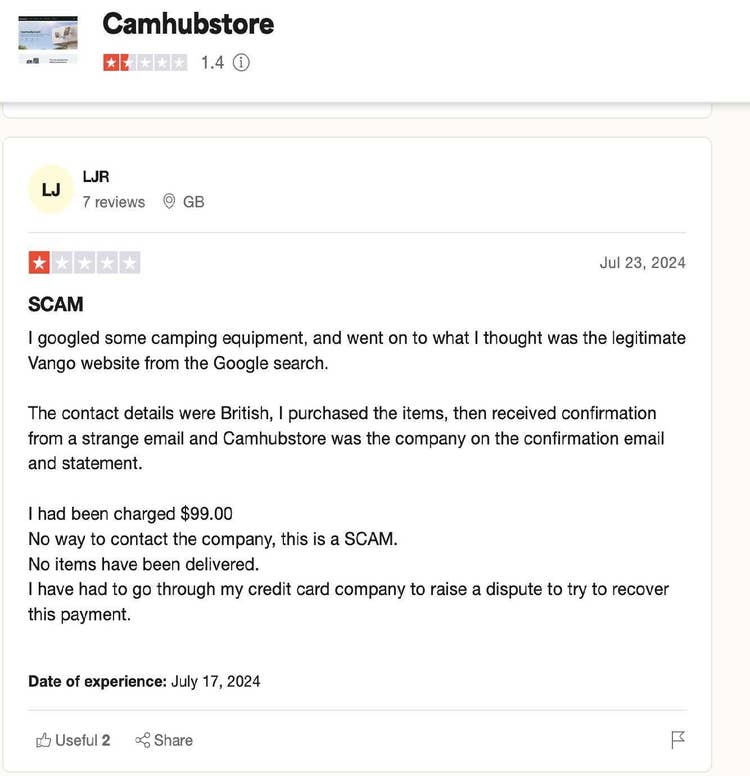Click the thumbs-up Useful icon
750x776 pixels.
(x=43, y=740)
